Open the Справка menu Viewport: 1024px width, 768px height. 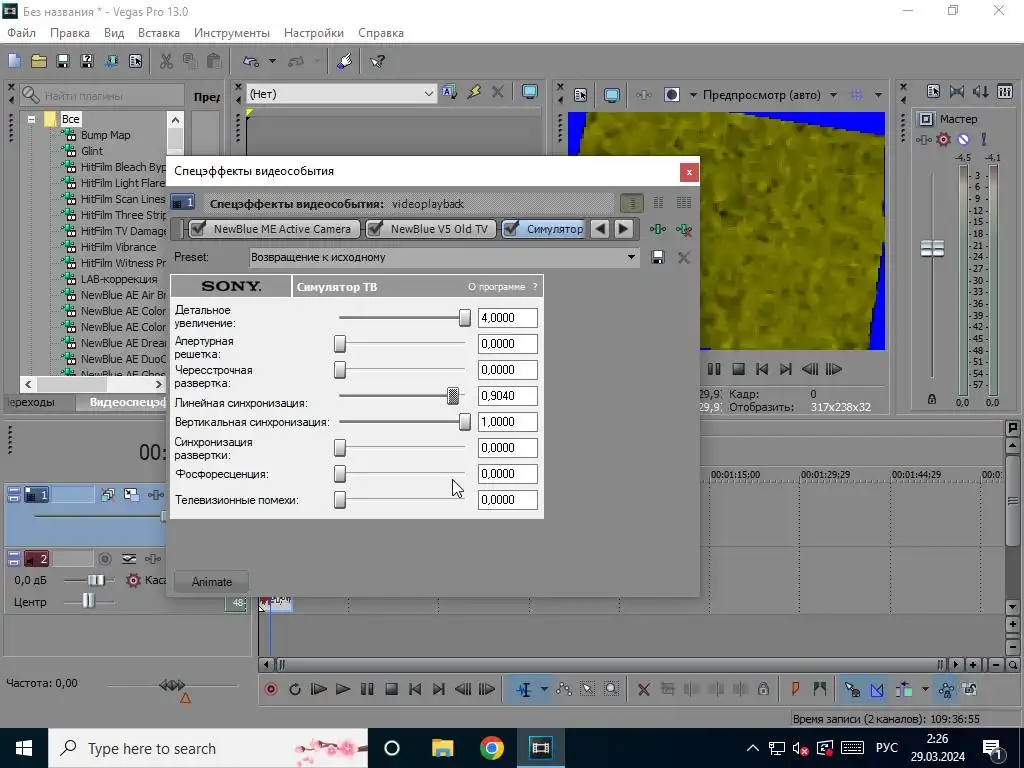pyautogui.click(x=381, y=33)
